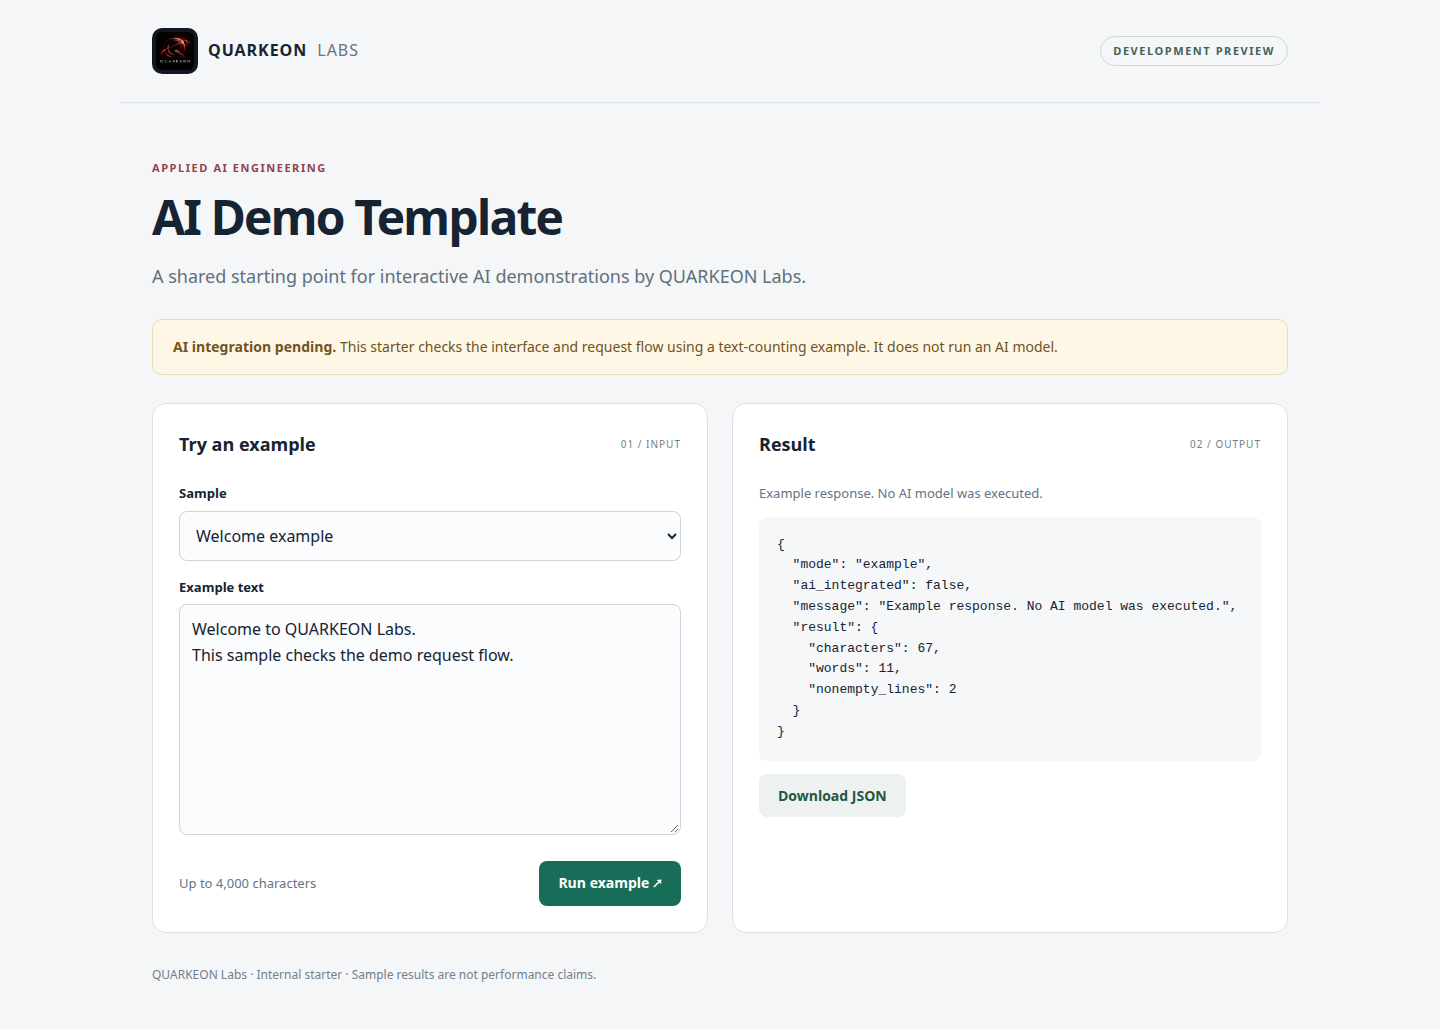Download the JSON result
The width and height of the screenshot is (1440, 1029).
832,796
